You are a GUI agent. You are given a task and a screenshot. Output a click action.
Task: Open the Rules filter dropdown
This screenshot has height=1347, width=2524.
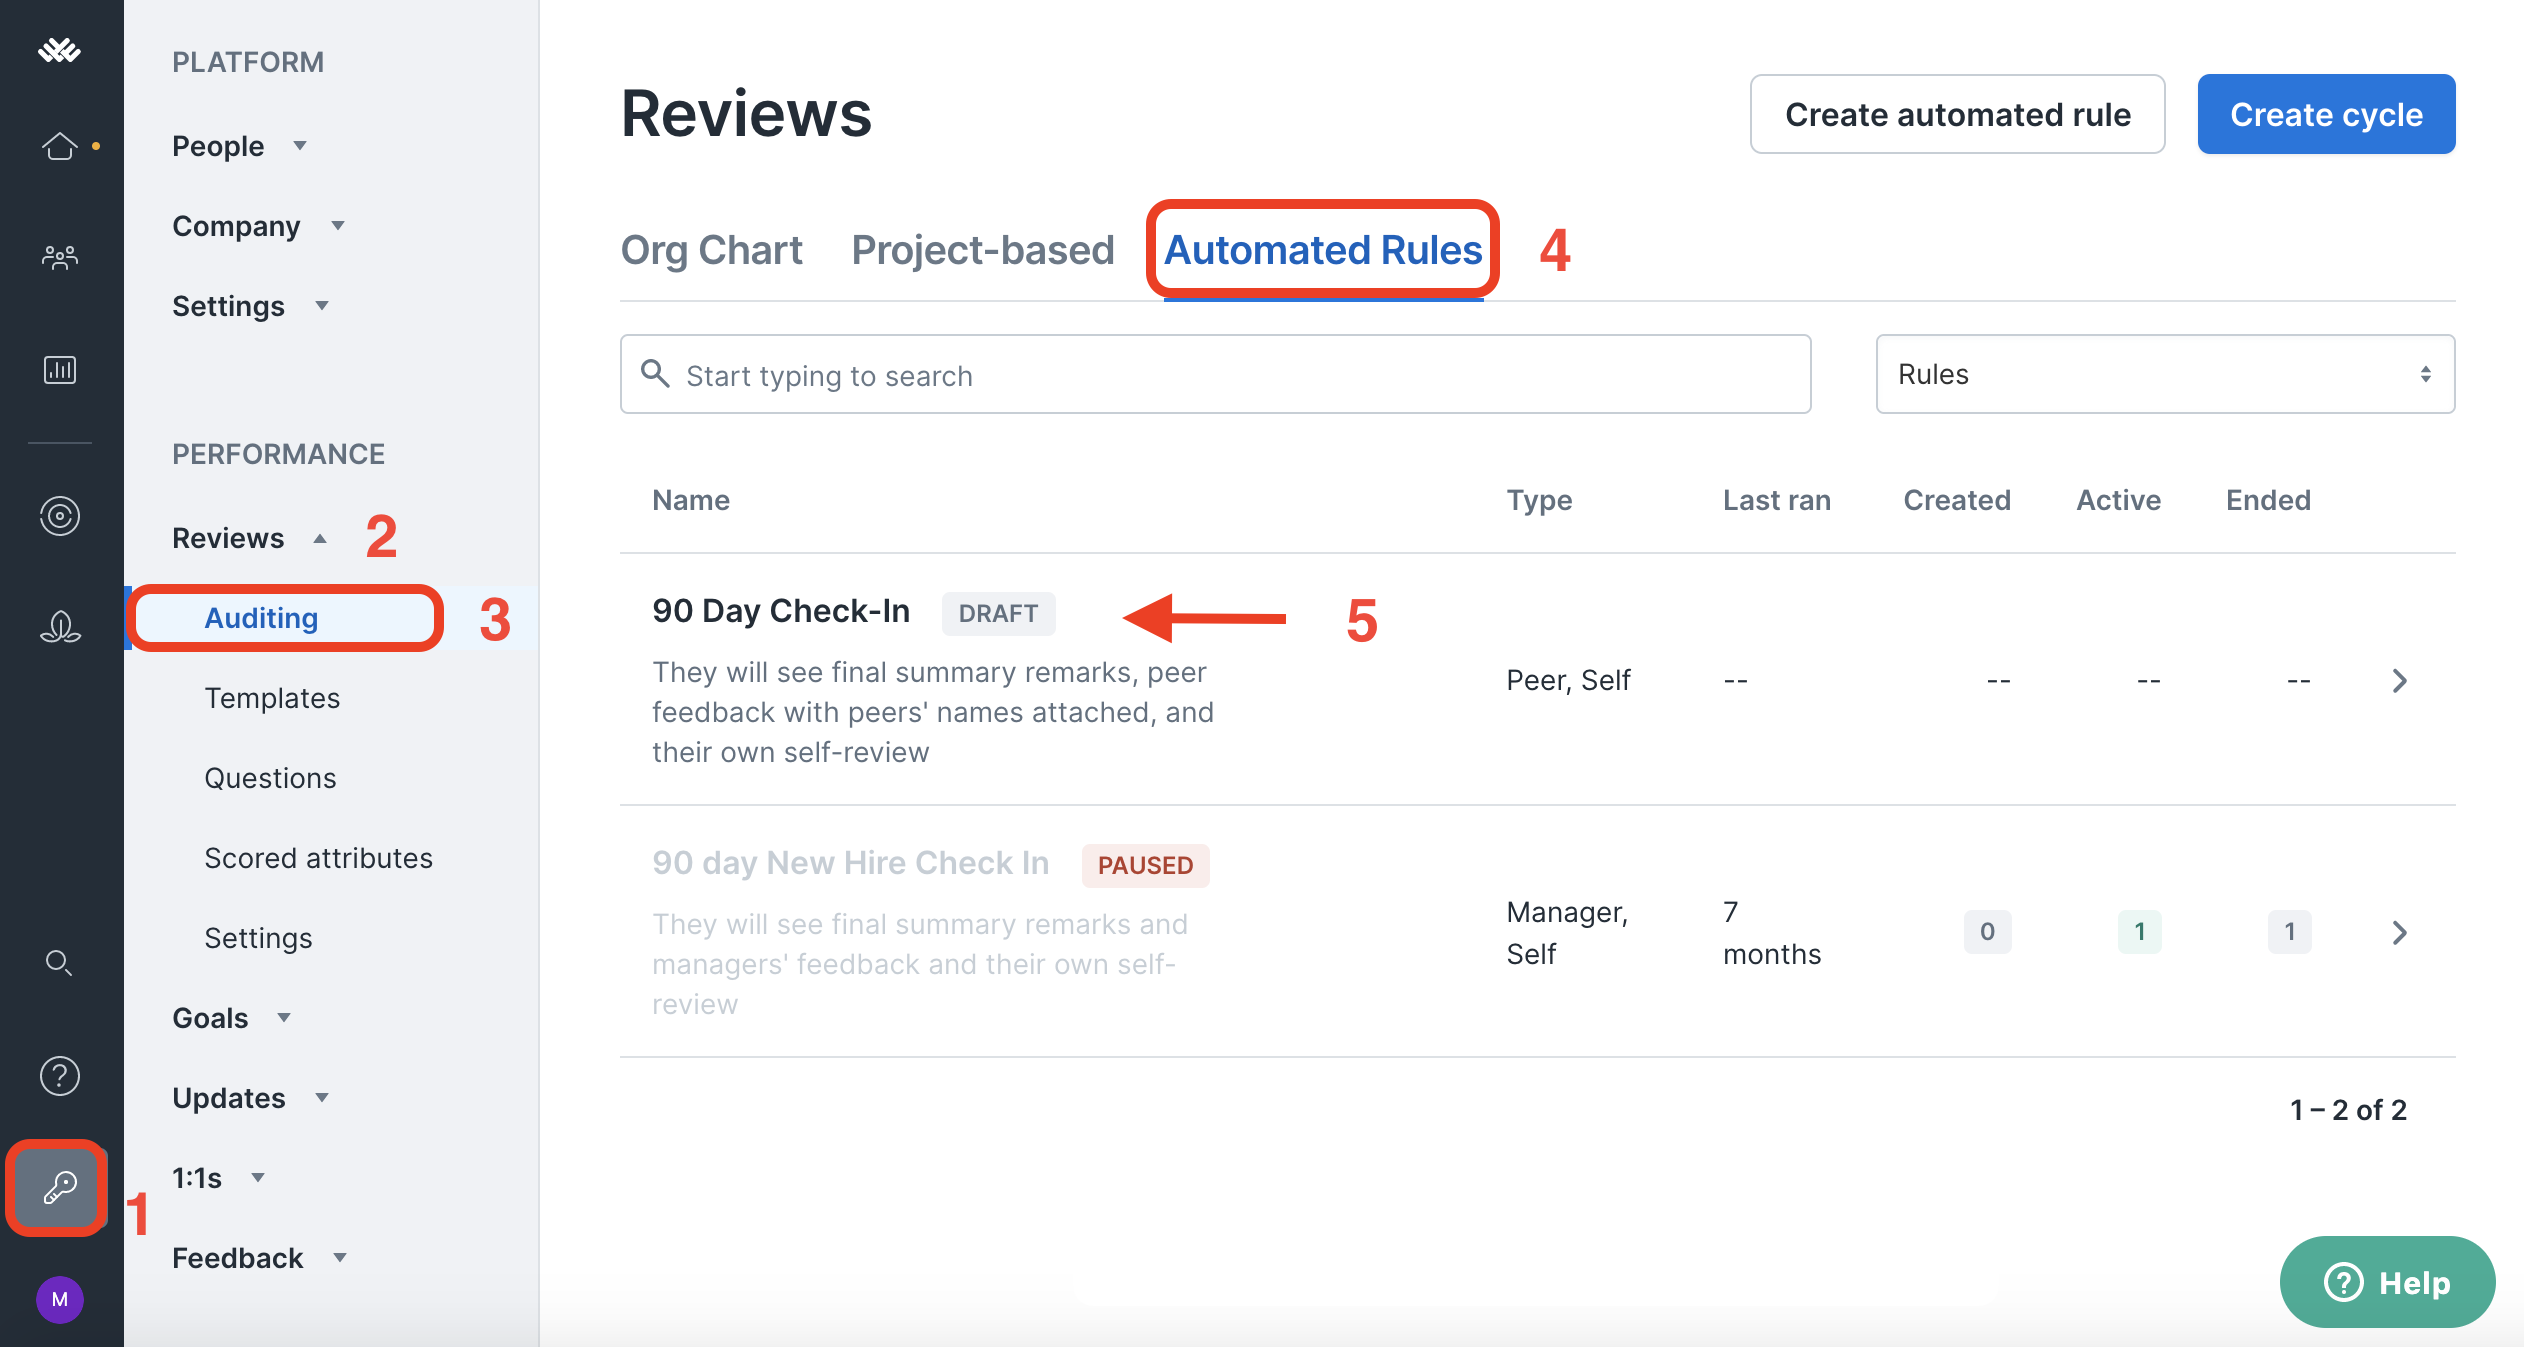[x=2165, y=374]
